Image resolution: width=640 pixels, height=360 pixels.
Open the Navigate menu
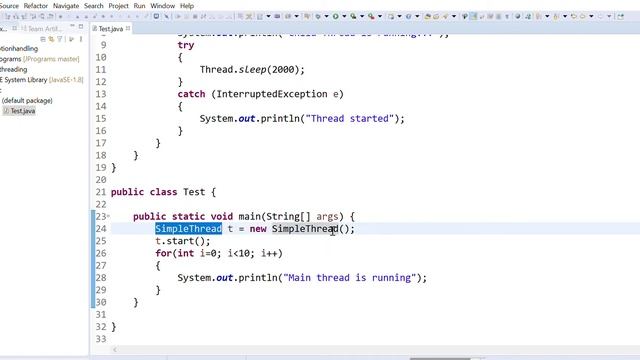click(x=66, y=6)
